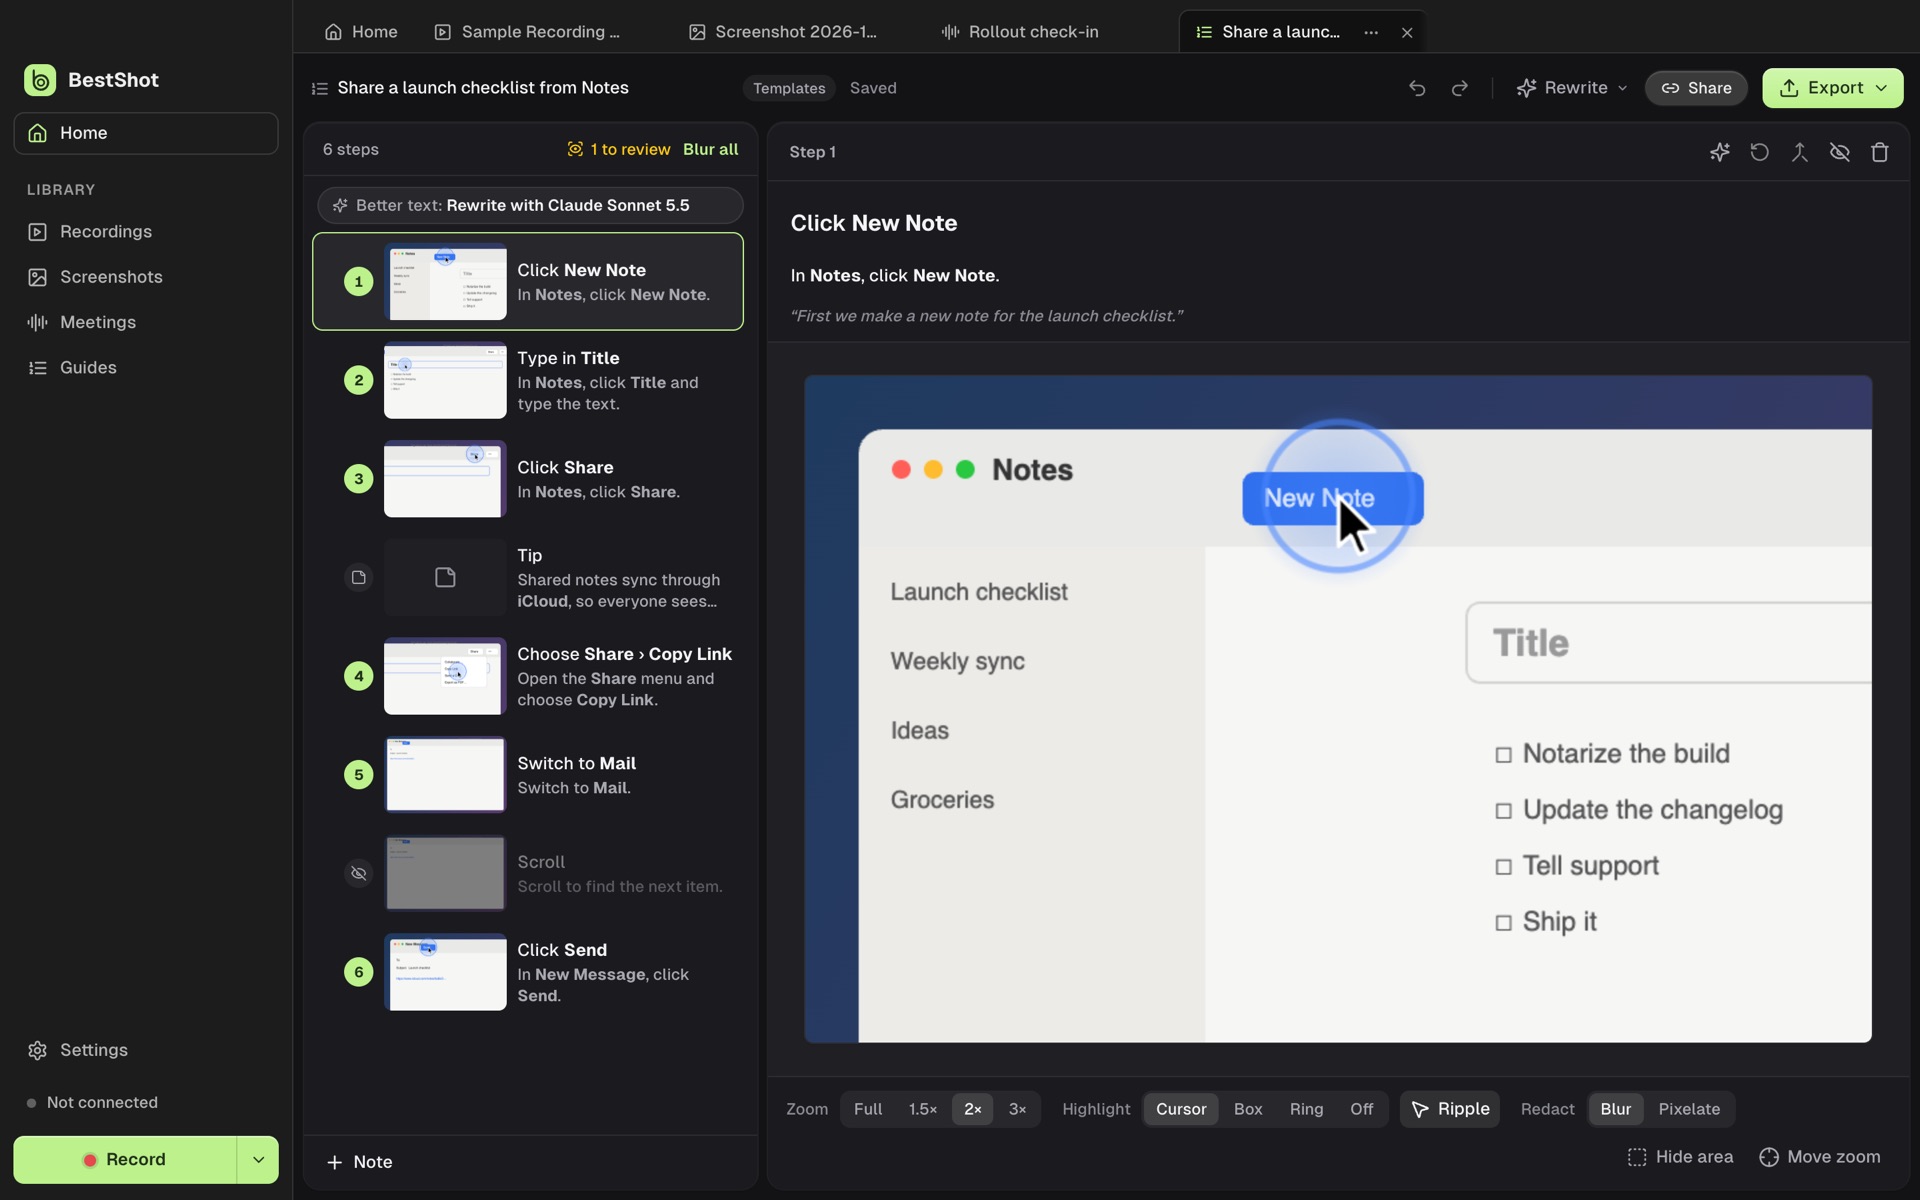This screenshot has height=1200, width=1920.
Task: Toggle the Ripple click effect
Action: tap(1450, 1109)
